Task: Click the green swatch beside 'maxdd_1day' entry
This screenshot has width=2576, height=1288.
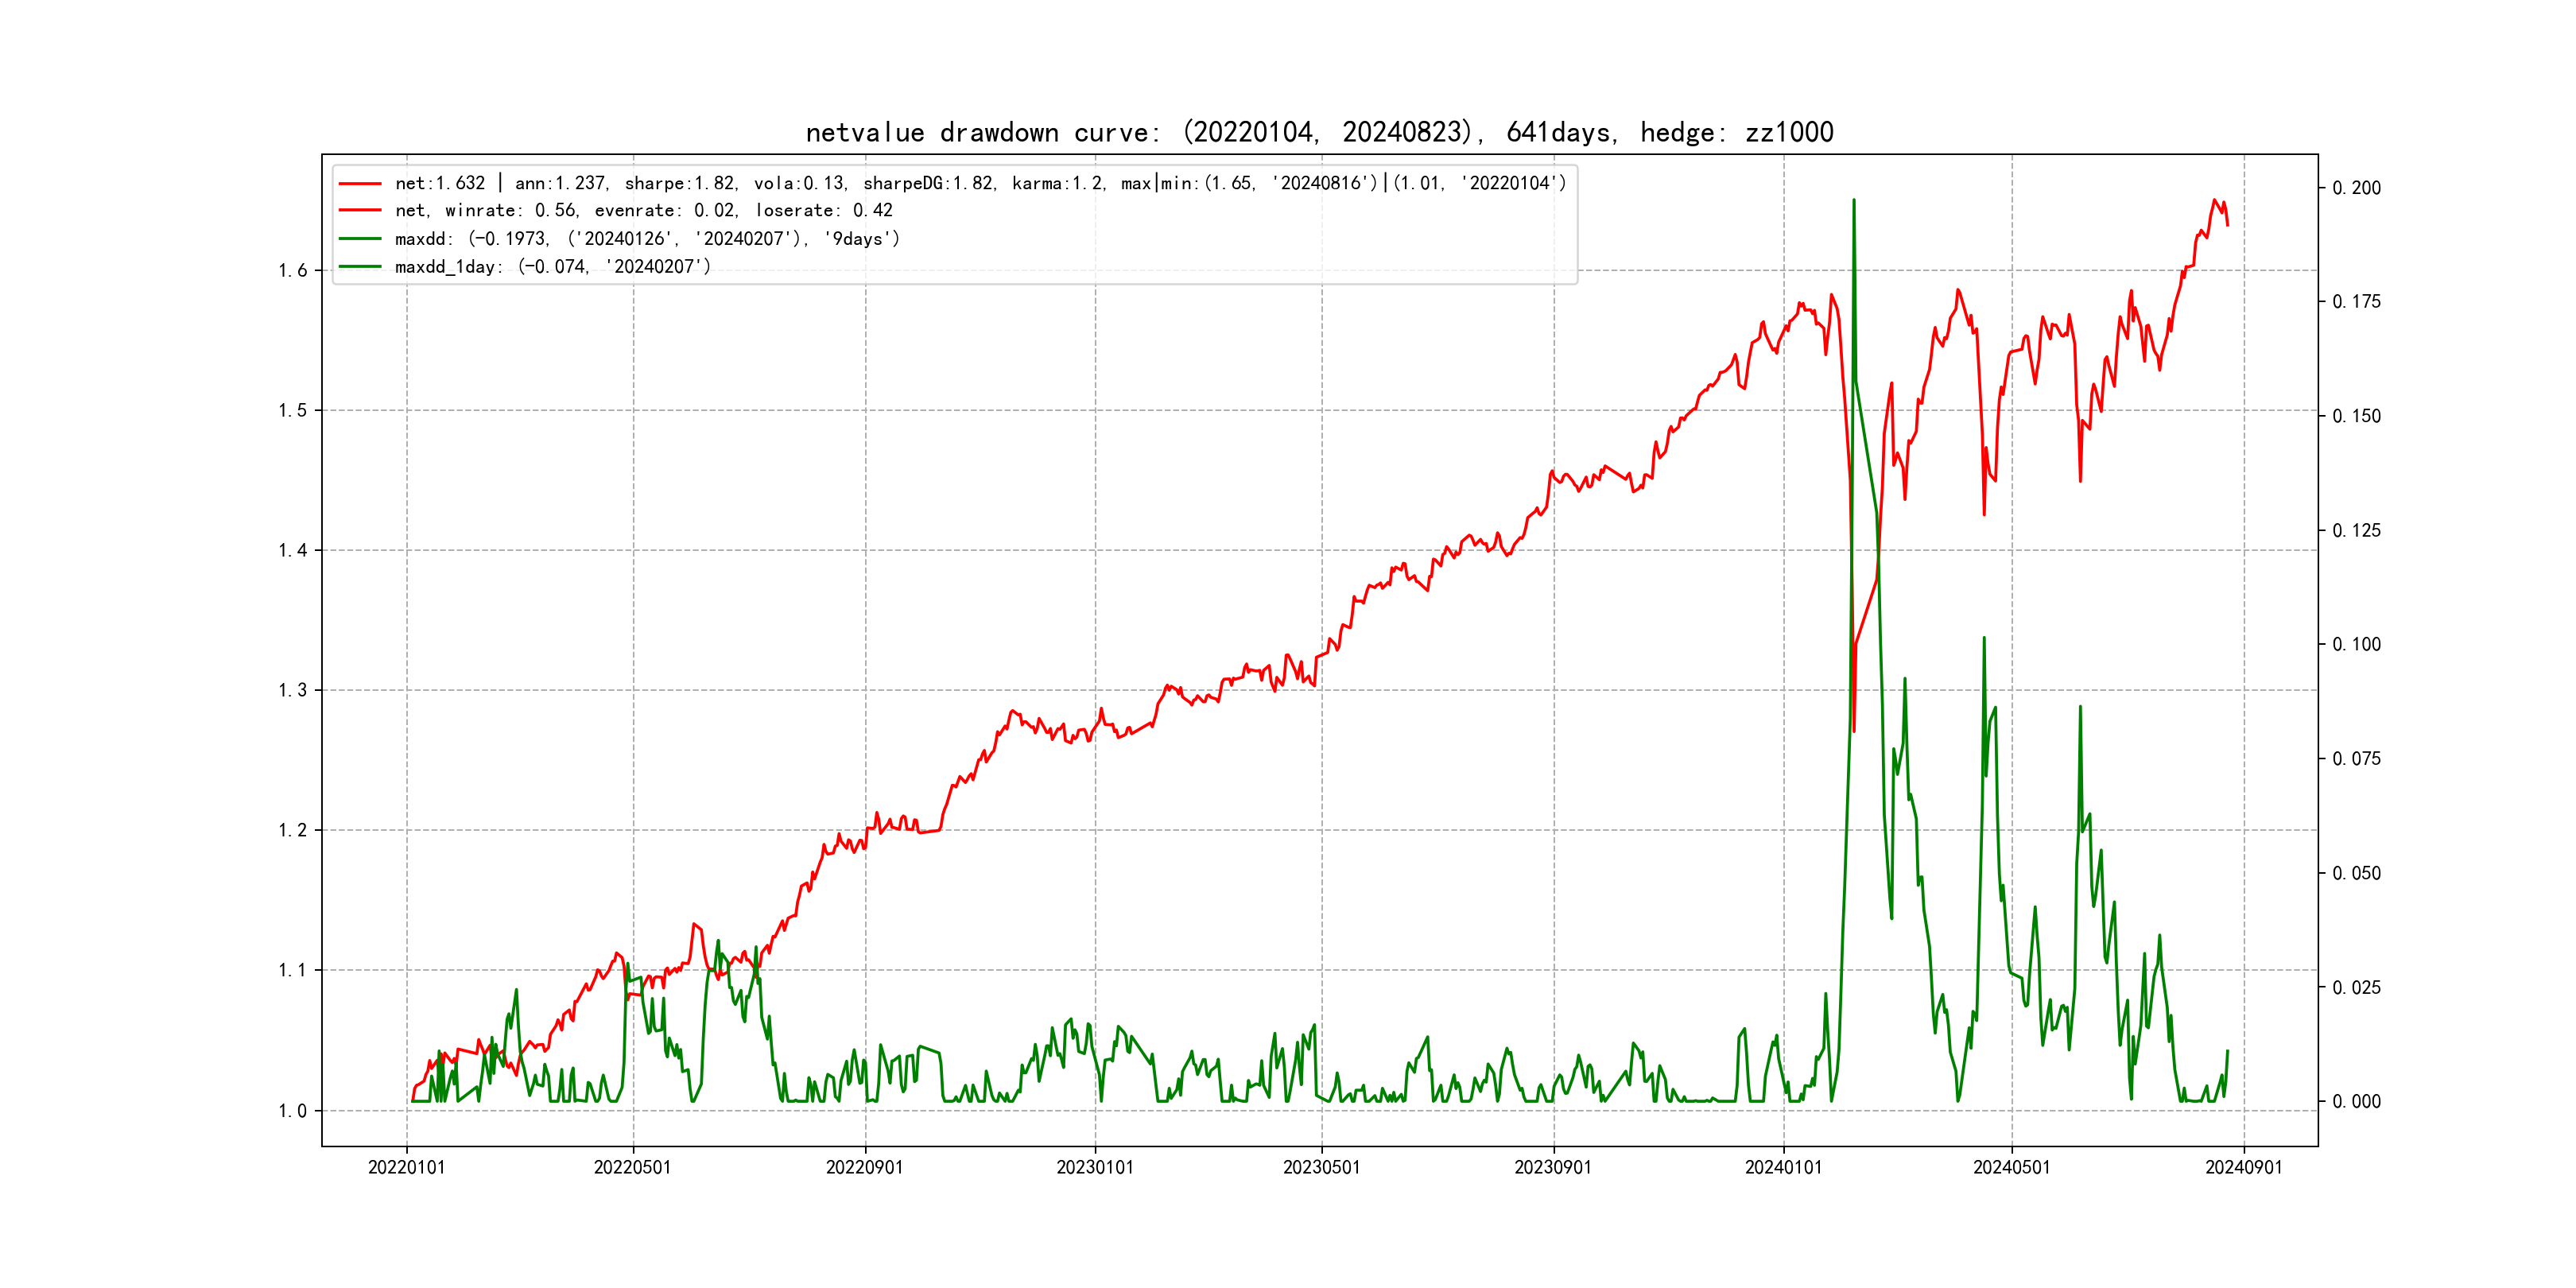Action: 360,267
